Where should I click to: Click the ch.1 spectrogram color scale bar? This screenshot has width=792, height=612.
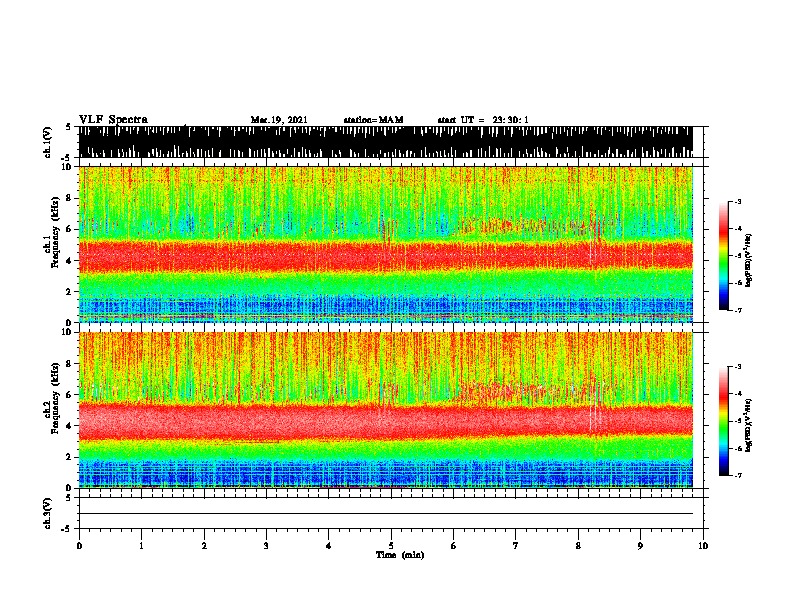coord(724,256)
